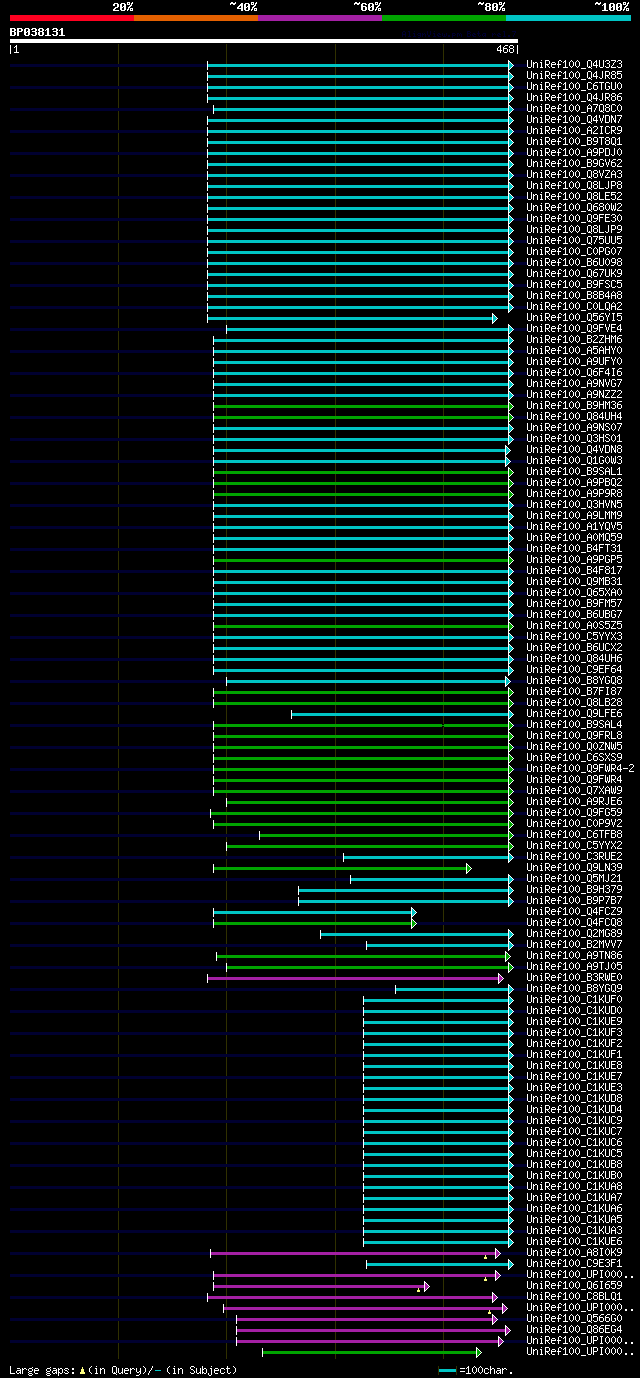Select the UniRef100_B6U098 label
The image size is (640, 1378).
point(574,262)
